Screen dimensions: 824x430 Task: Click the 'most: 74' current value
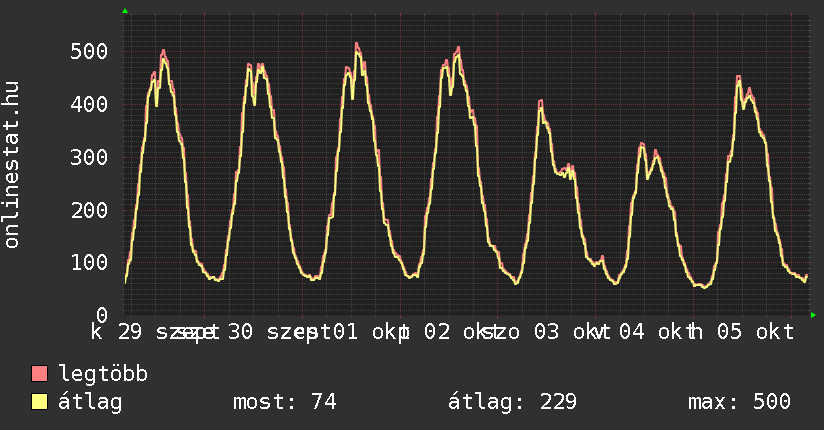tap(284, 402)
